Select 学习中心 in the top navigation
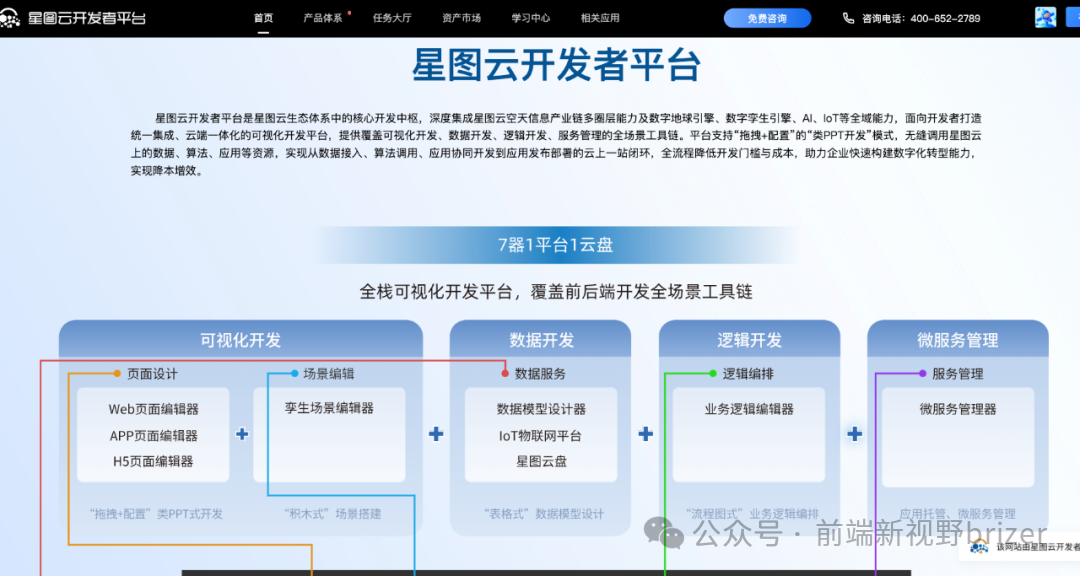 coord(530,18)
